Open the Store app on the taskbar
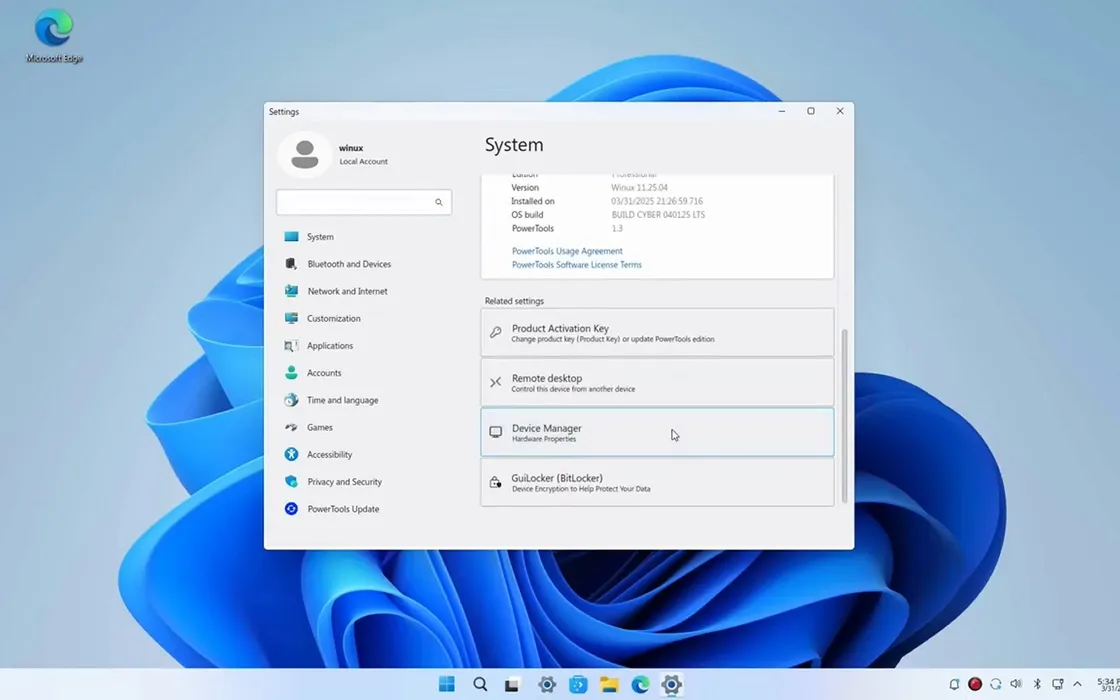This screenshot has width=1120, height=700. click(578, 684)
